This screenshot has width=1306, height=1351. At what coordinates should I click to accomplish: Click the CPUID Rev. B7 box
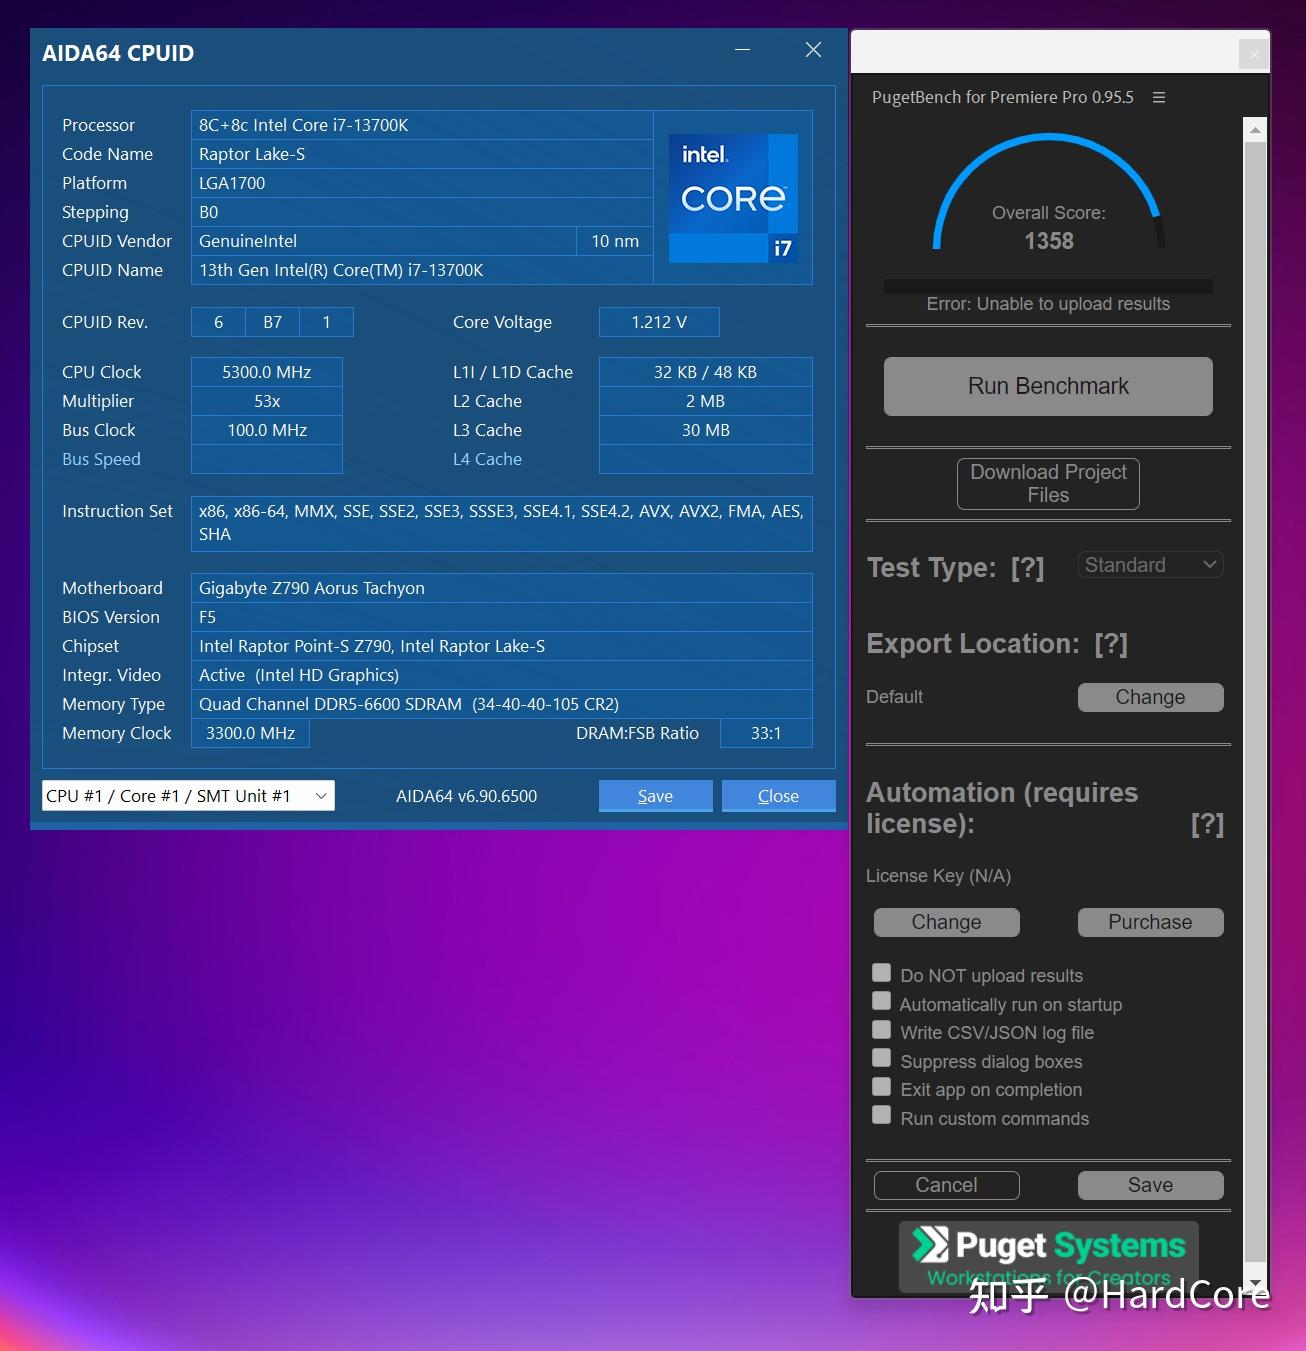pyautogui.click(x=272, y=322)
